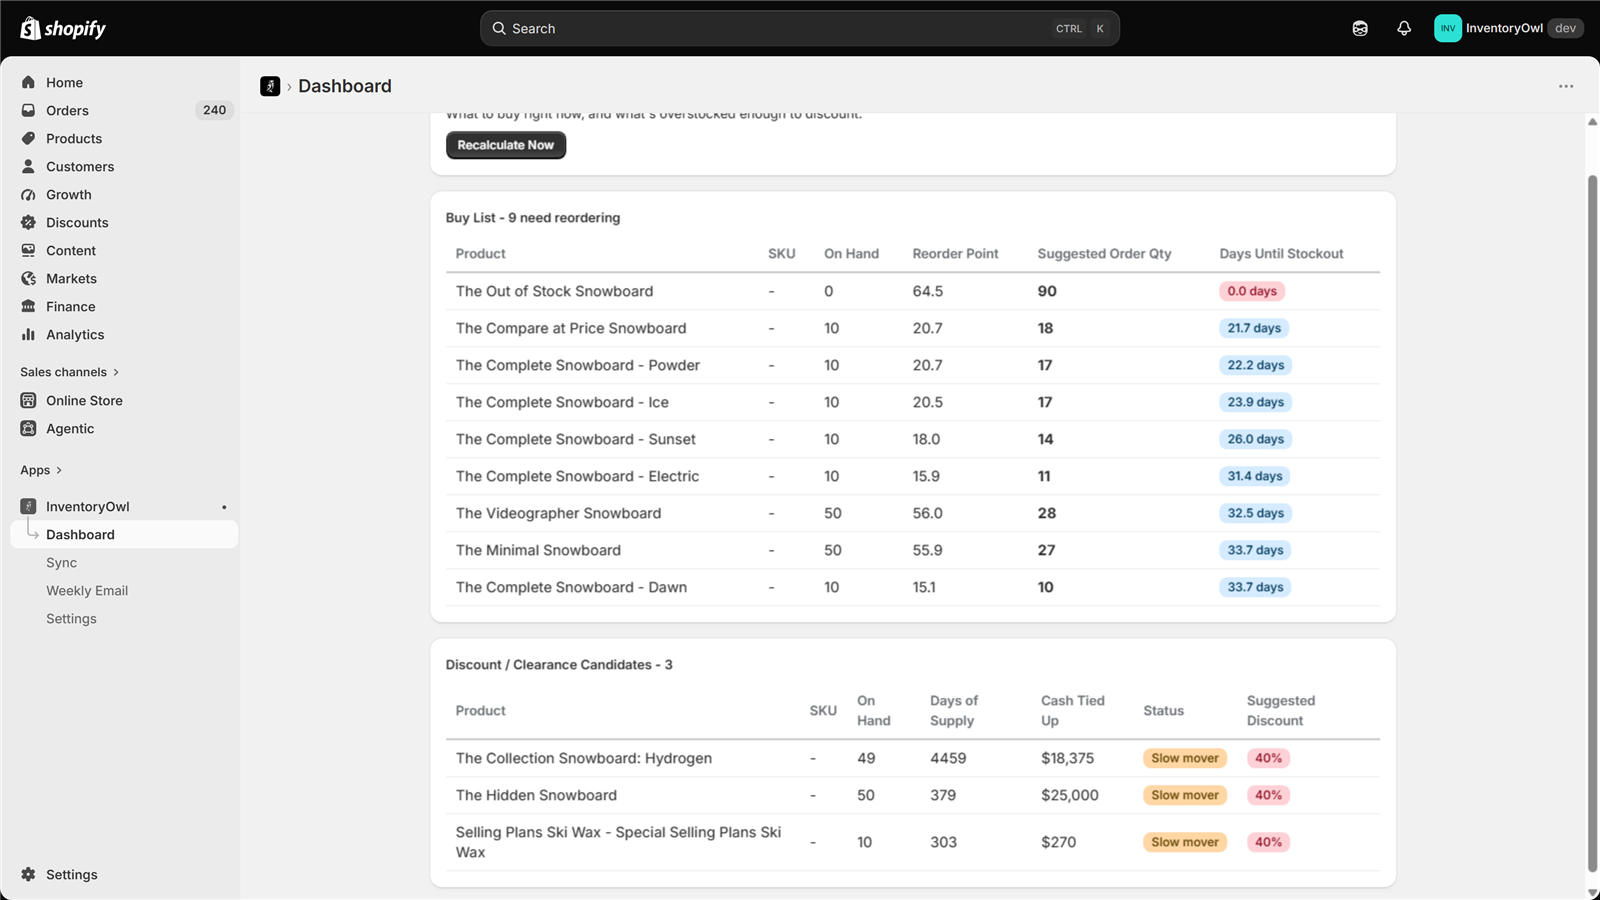Screen dimensions: 1600x900
Task: Click the Recalculate Now button
Action: point(506,145)
